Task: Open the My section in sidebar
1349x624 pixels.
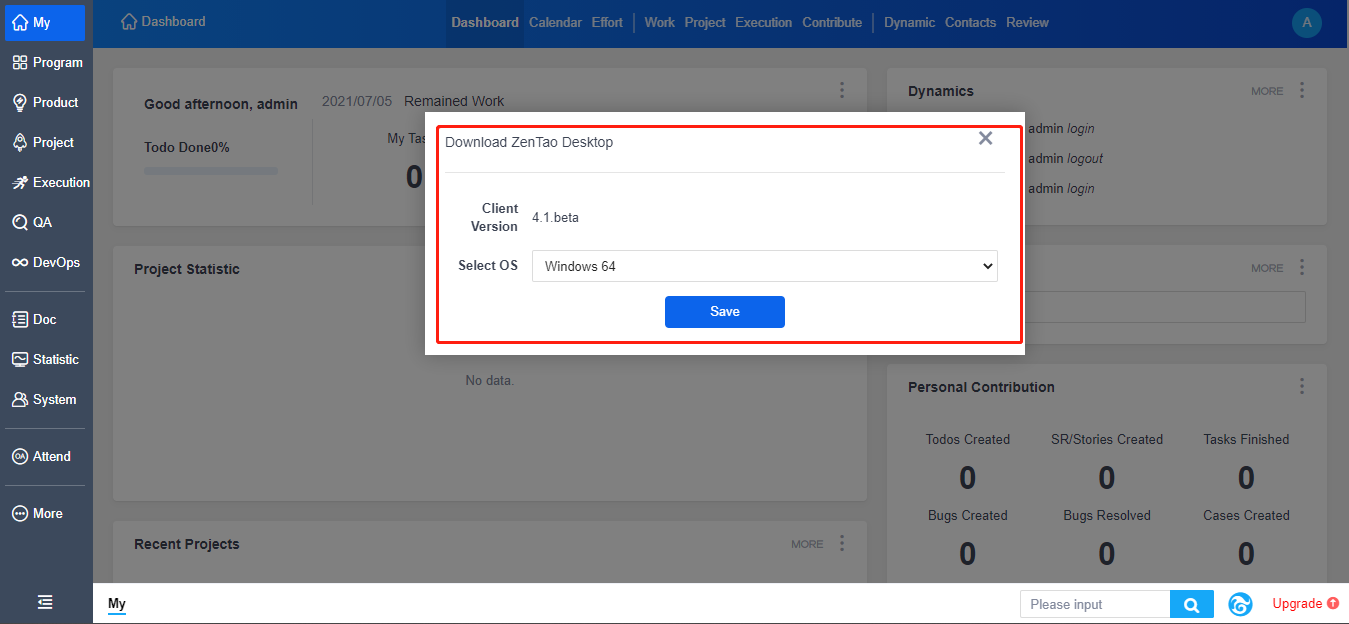Action: coord(46,22)
